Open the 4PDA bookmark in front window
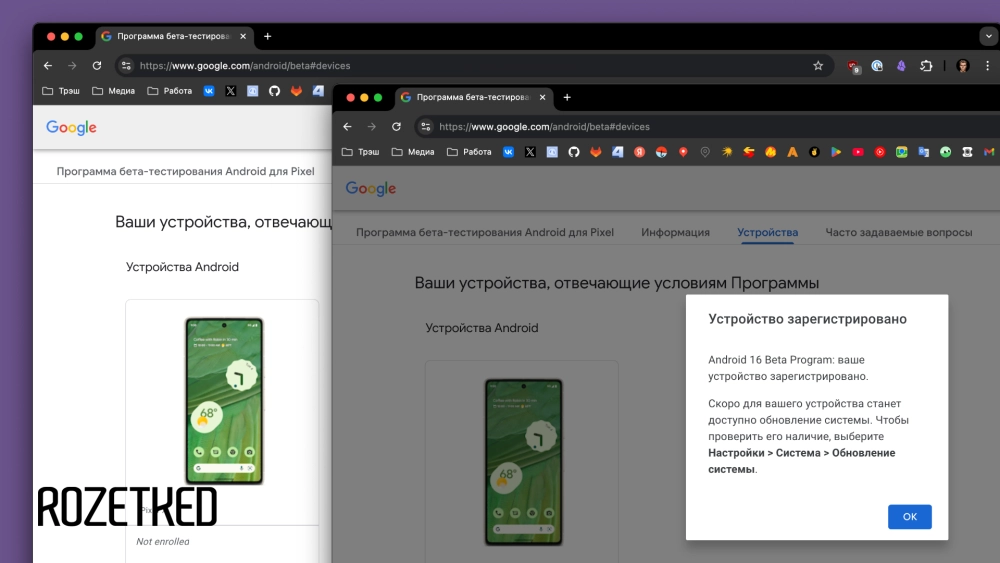Screen dimensions: 1000x563 click(617, 152)
